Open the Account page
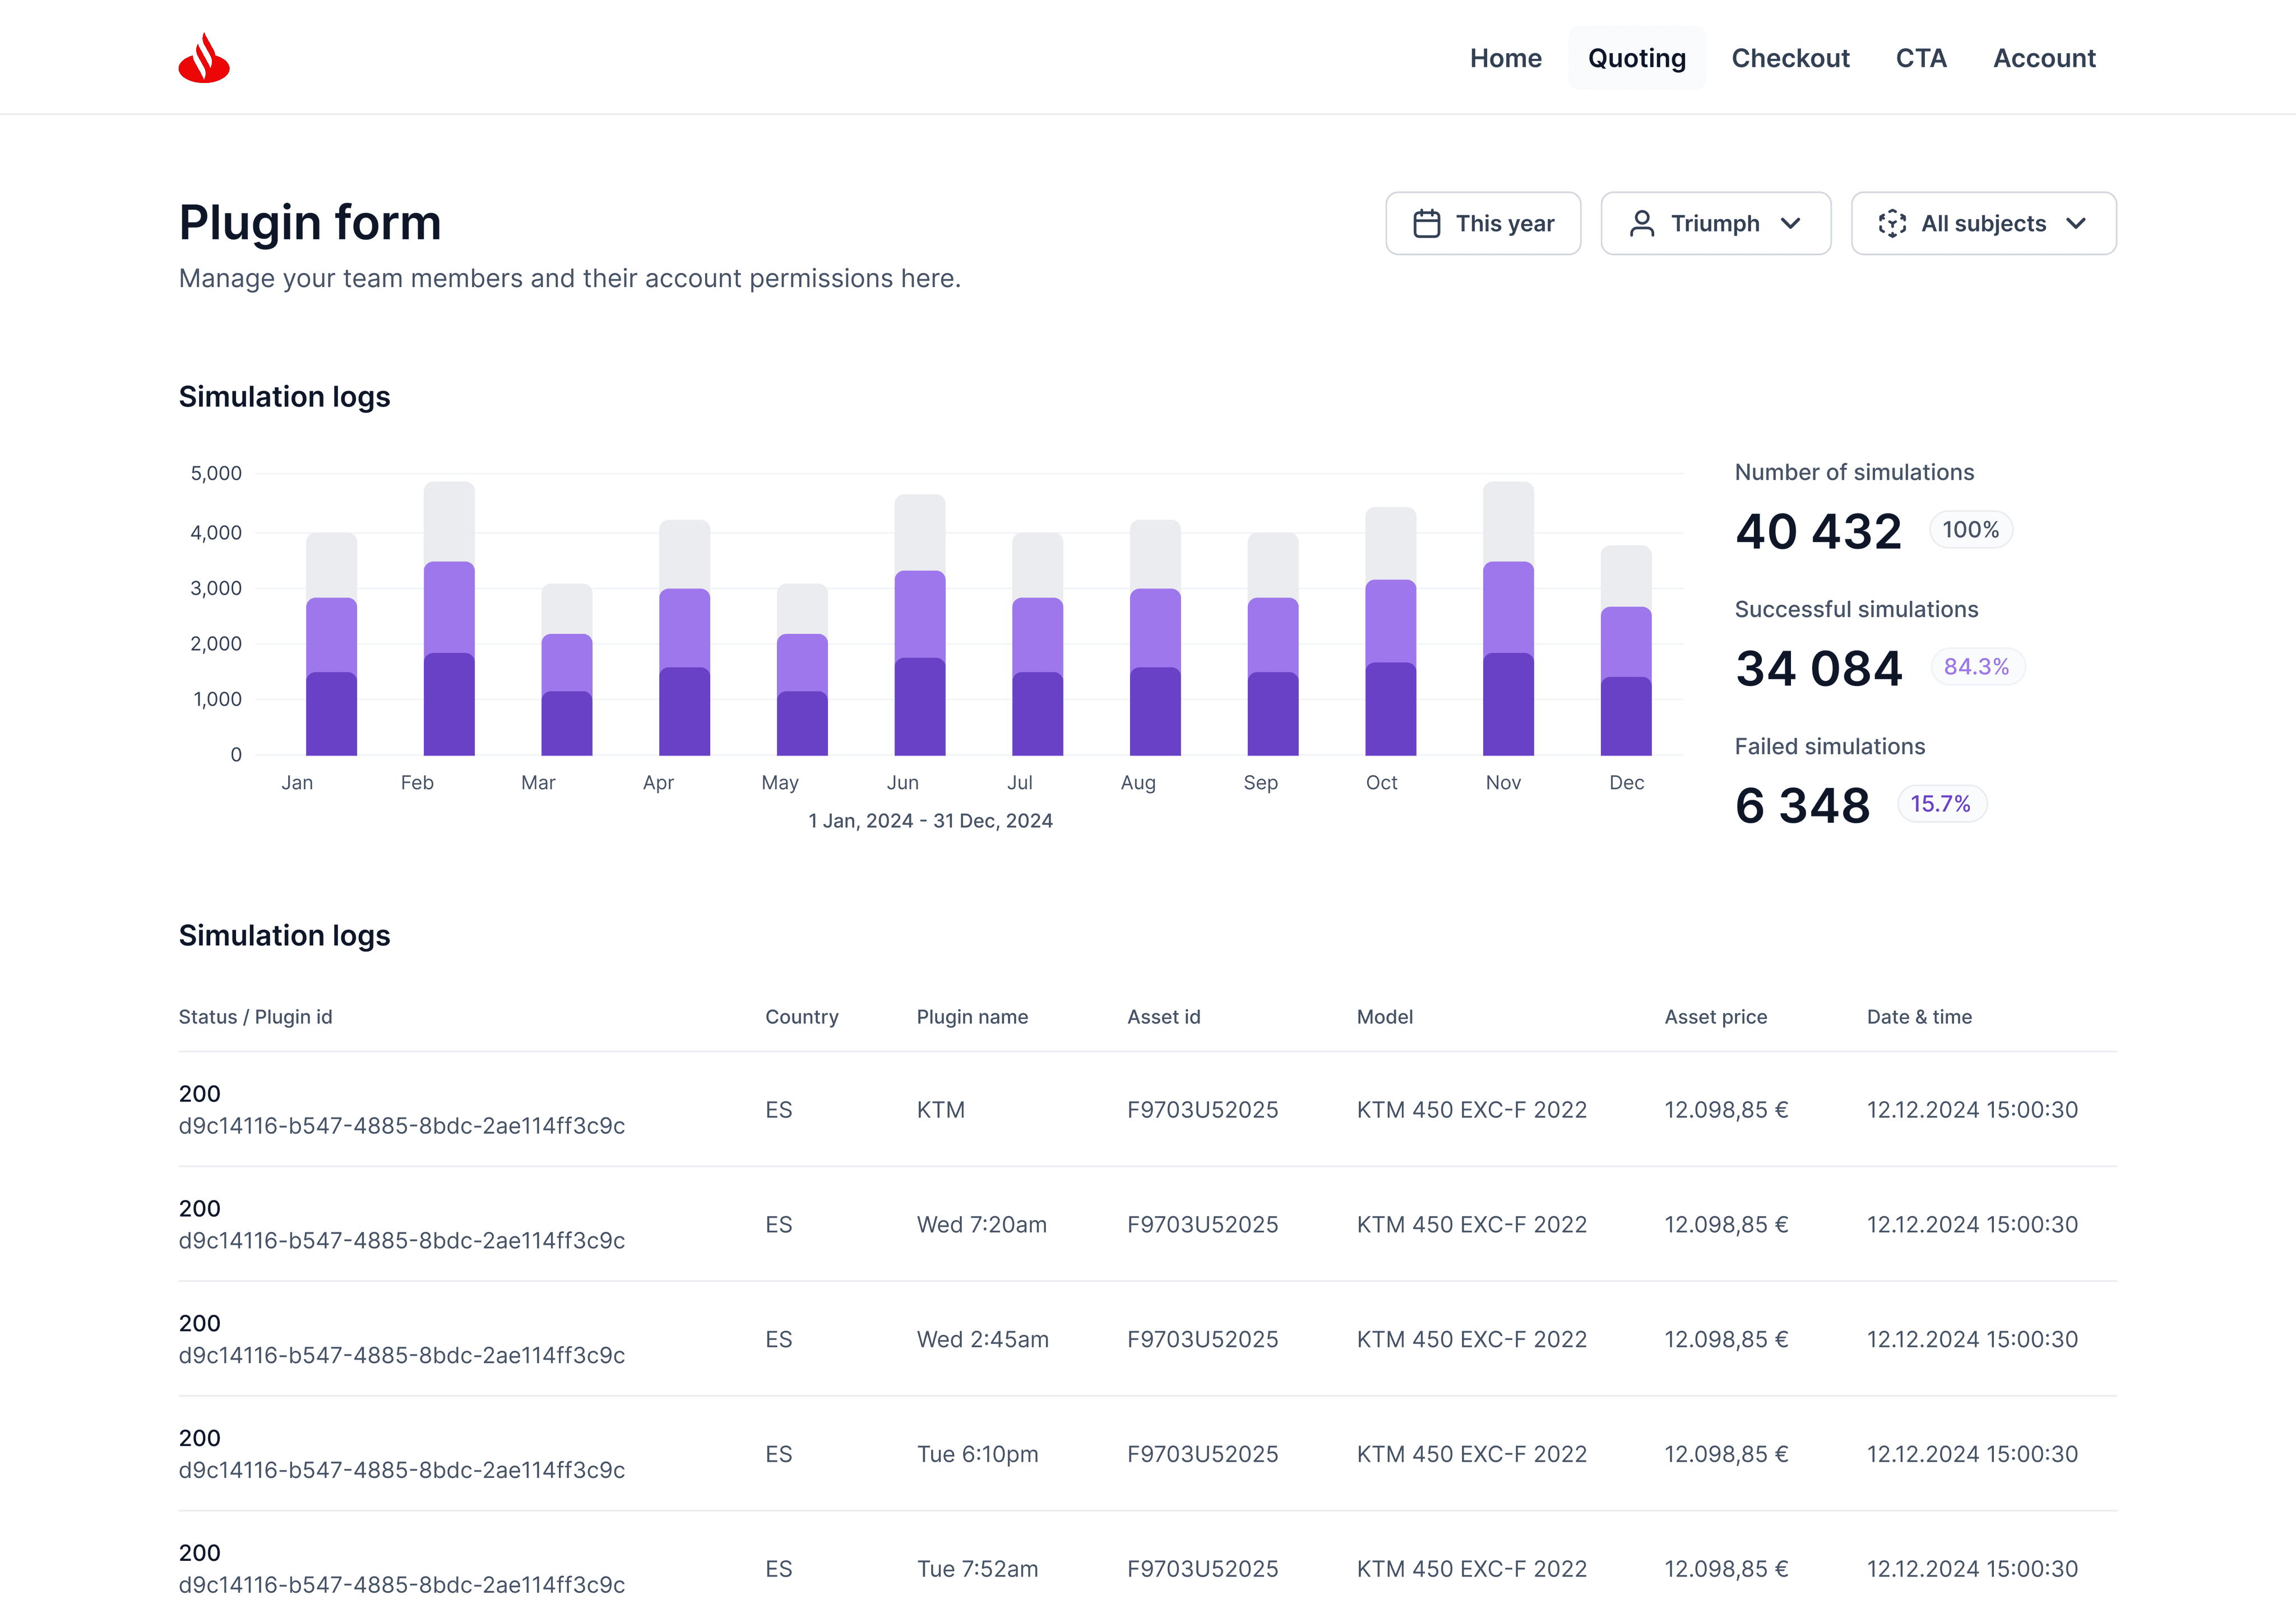 click(x=2044, y=58)
